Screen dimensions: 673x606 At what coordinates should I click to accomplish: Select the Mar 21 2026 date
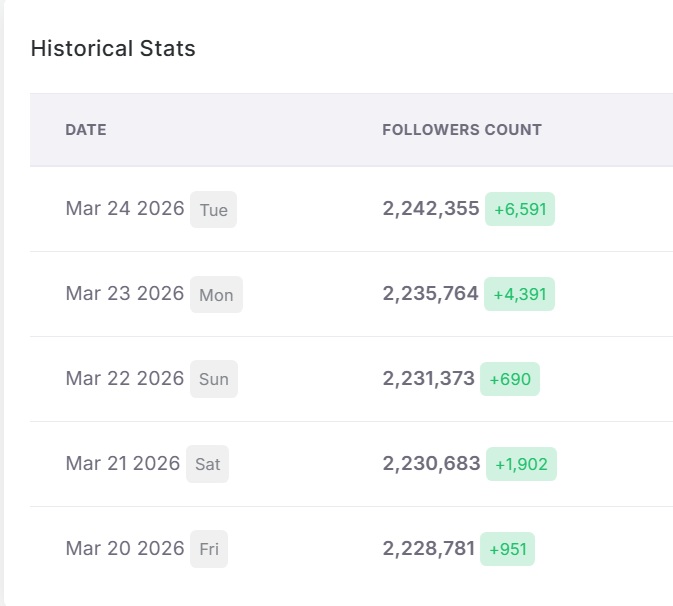[x=123, y=464]
